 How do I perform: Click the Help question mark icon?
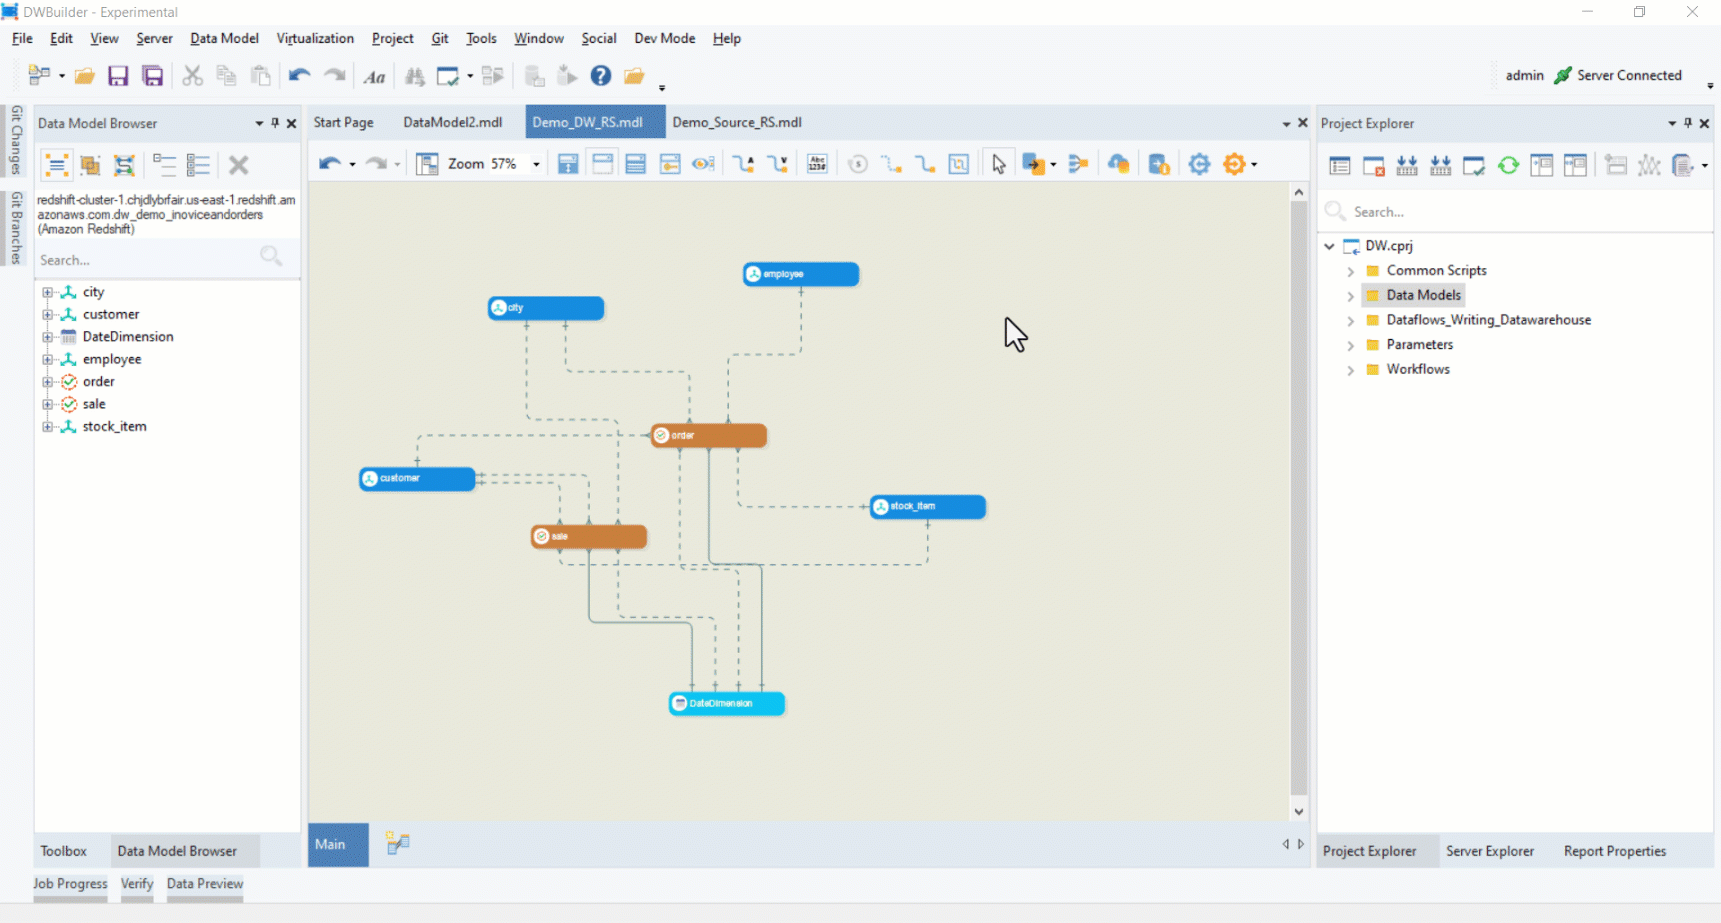(x=600, y=76)
